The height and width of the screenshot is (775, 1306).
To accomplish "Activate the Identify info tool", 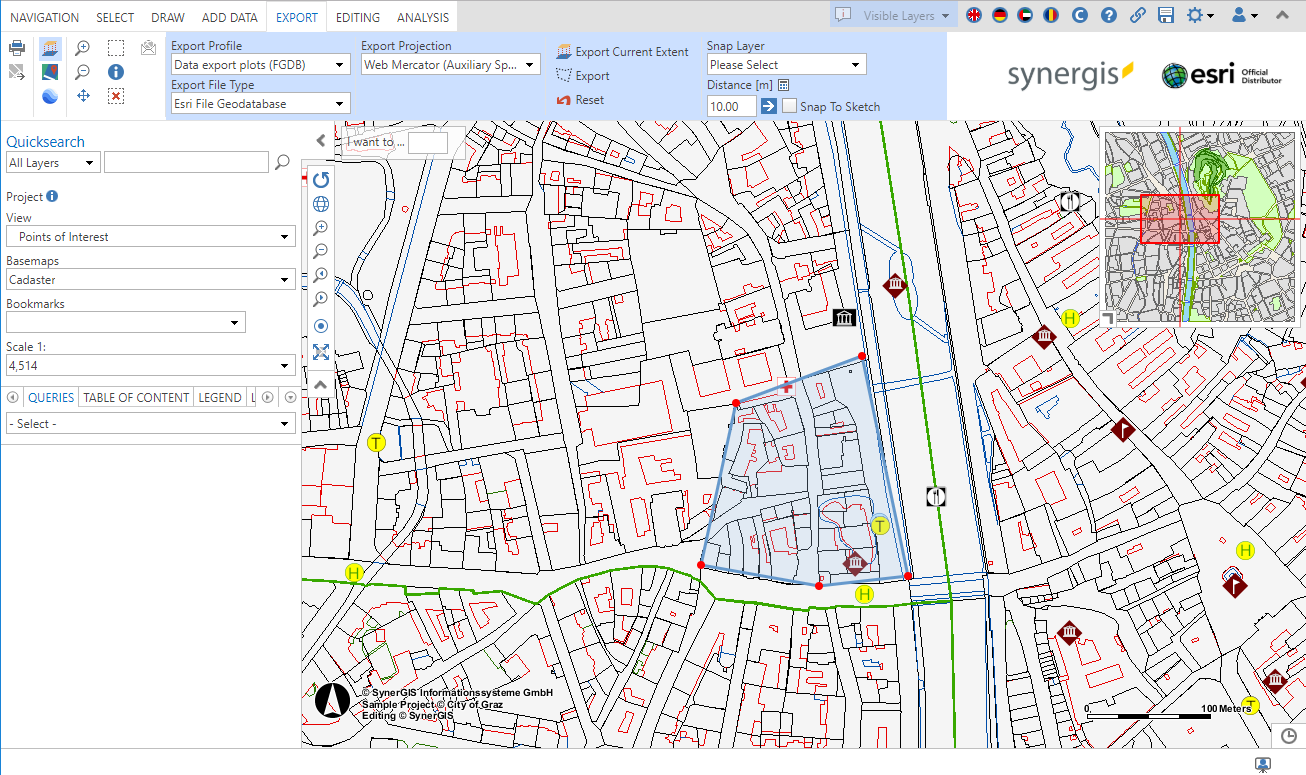I will (117, 72).
